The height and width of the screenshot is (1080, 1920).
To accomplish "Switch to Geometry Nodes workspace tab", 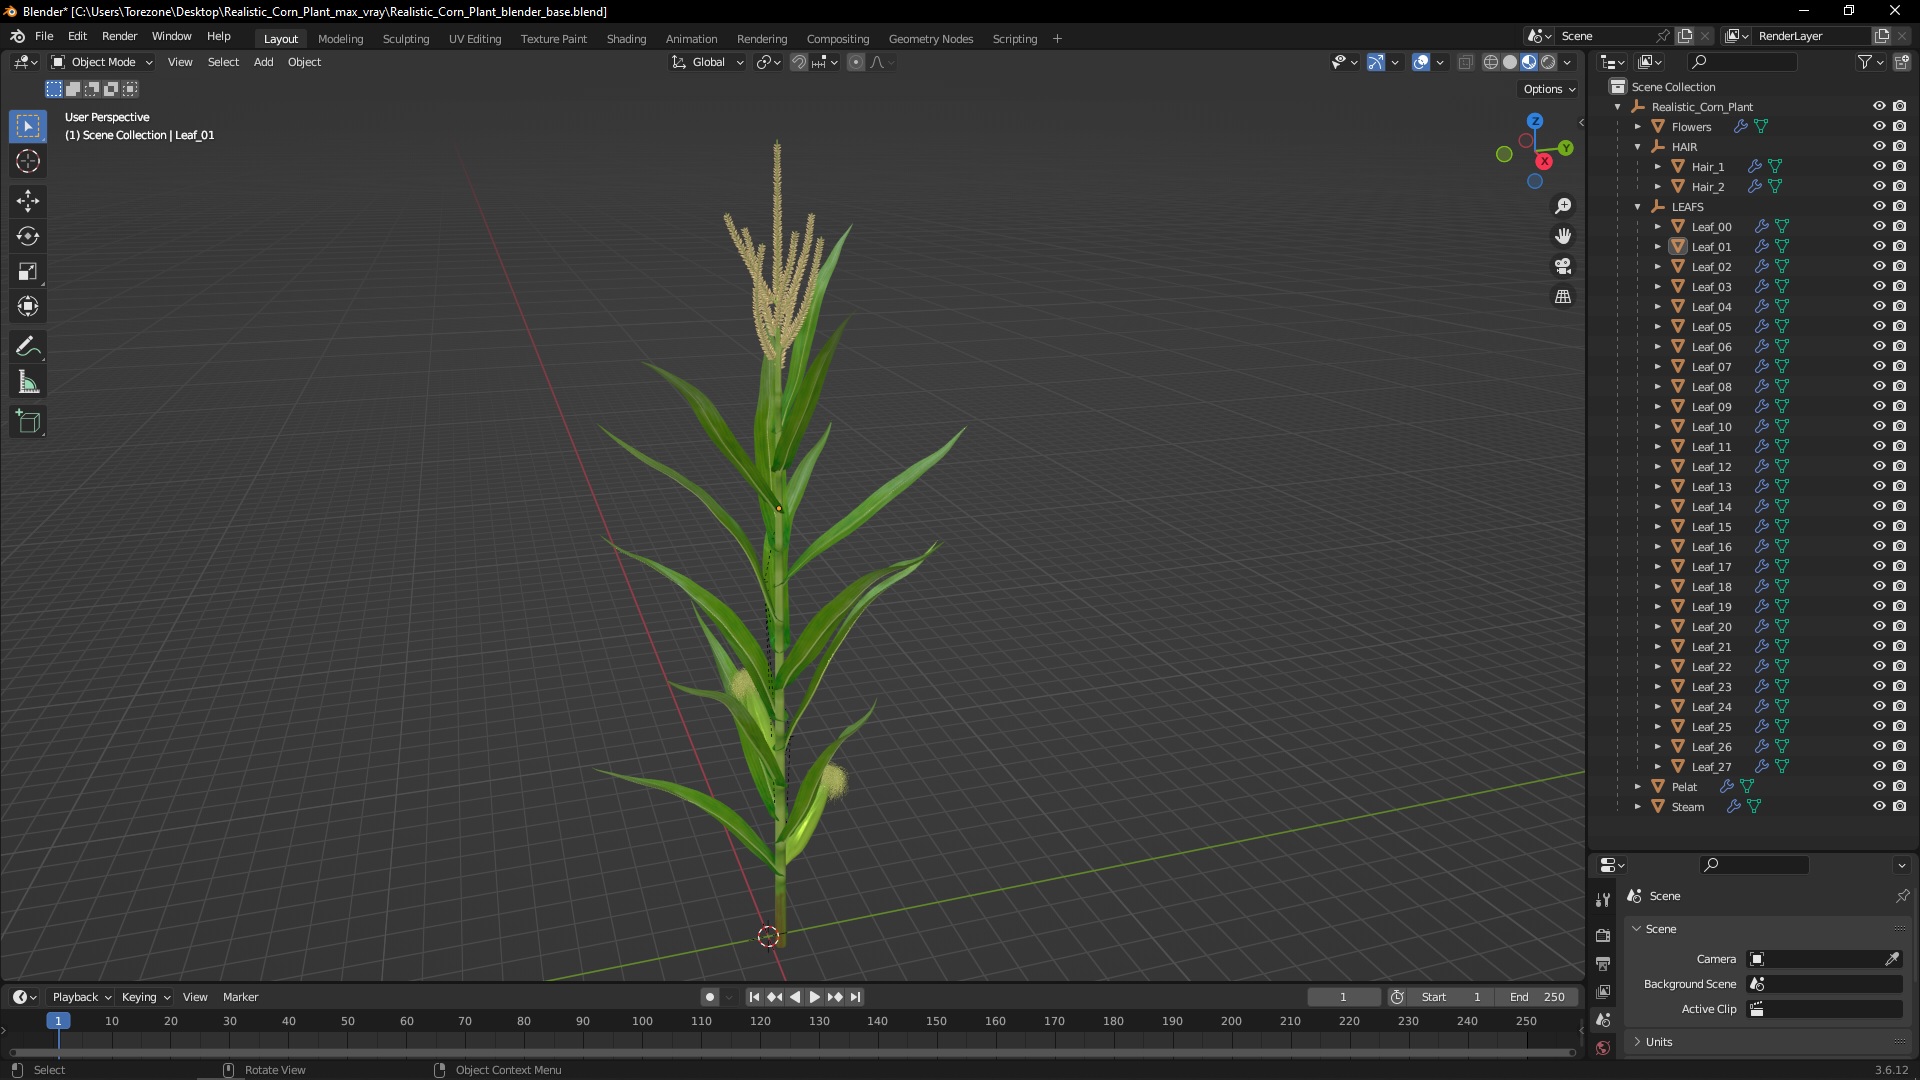I will coord(930,39).
